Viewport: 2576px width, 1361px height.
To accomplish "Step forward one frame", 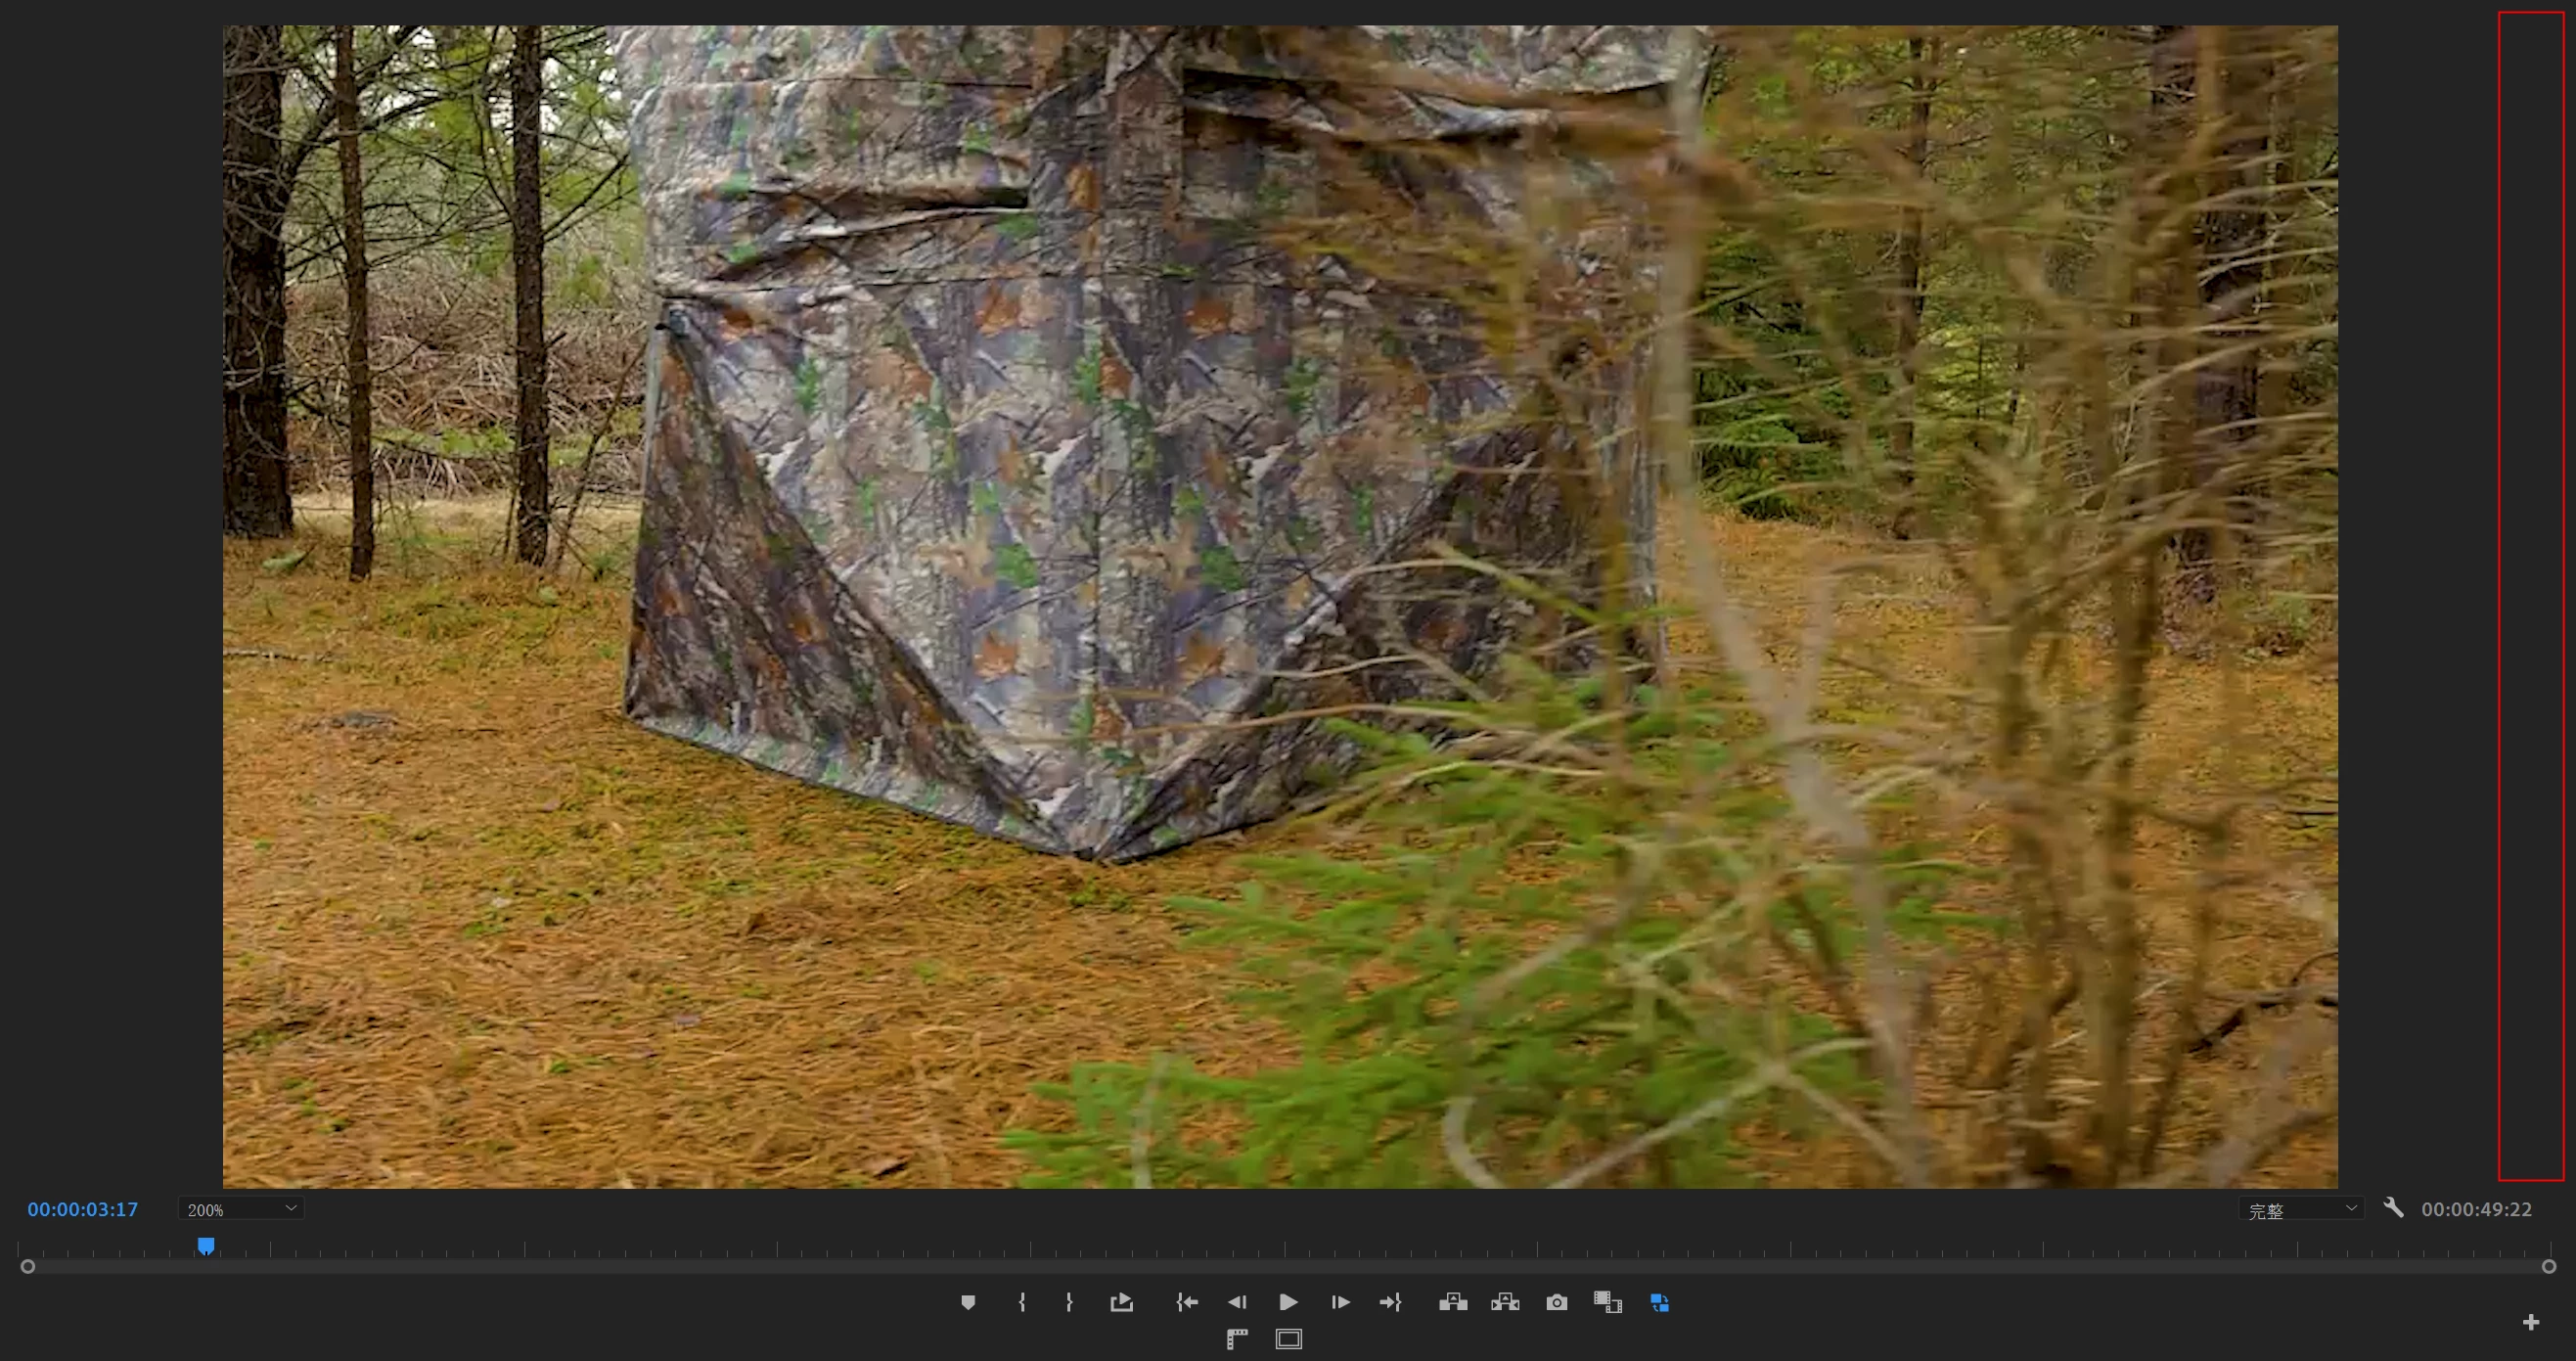I will pyautogui.click(x=1340, y=1302).
